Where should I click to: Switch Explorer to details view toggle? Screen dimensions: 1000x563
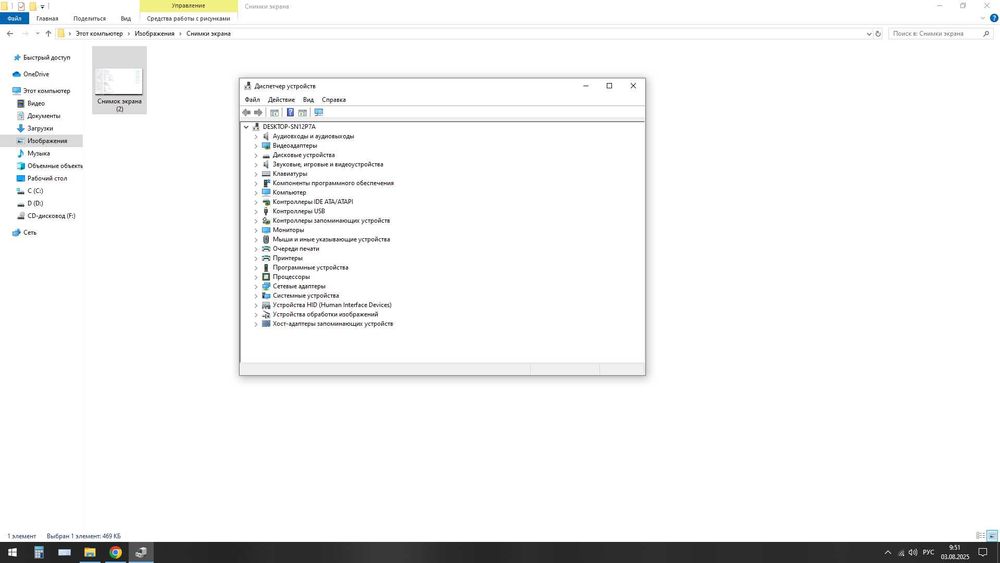(x=980, y=536)
